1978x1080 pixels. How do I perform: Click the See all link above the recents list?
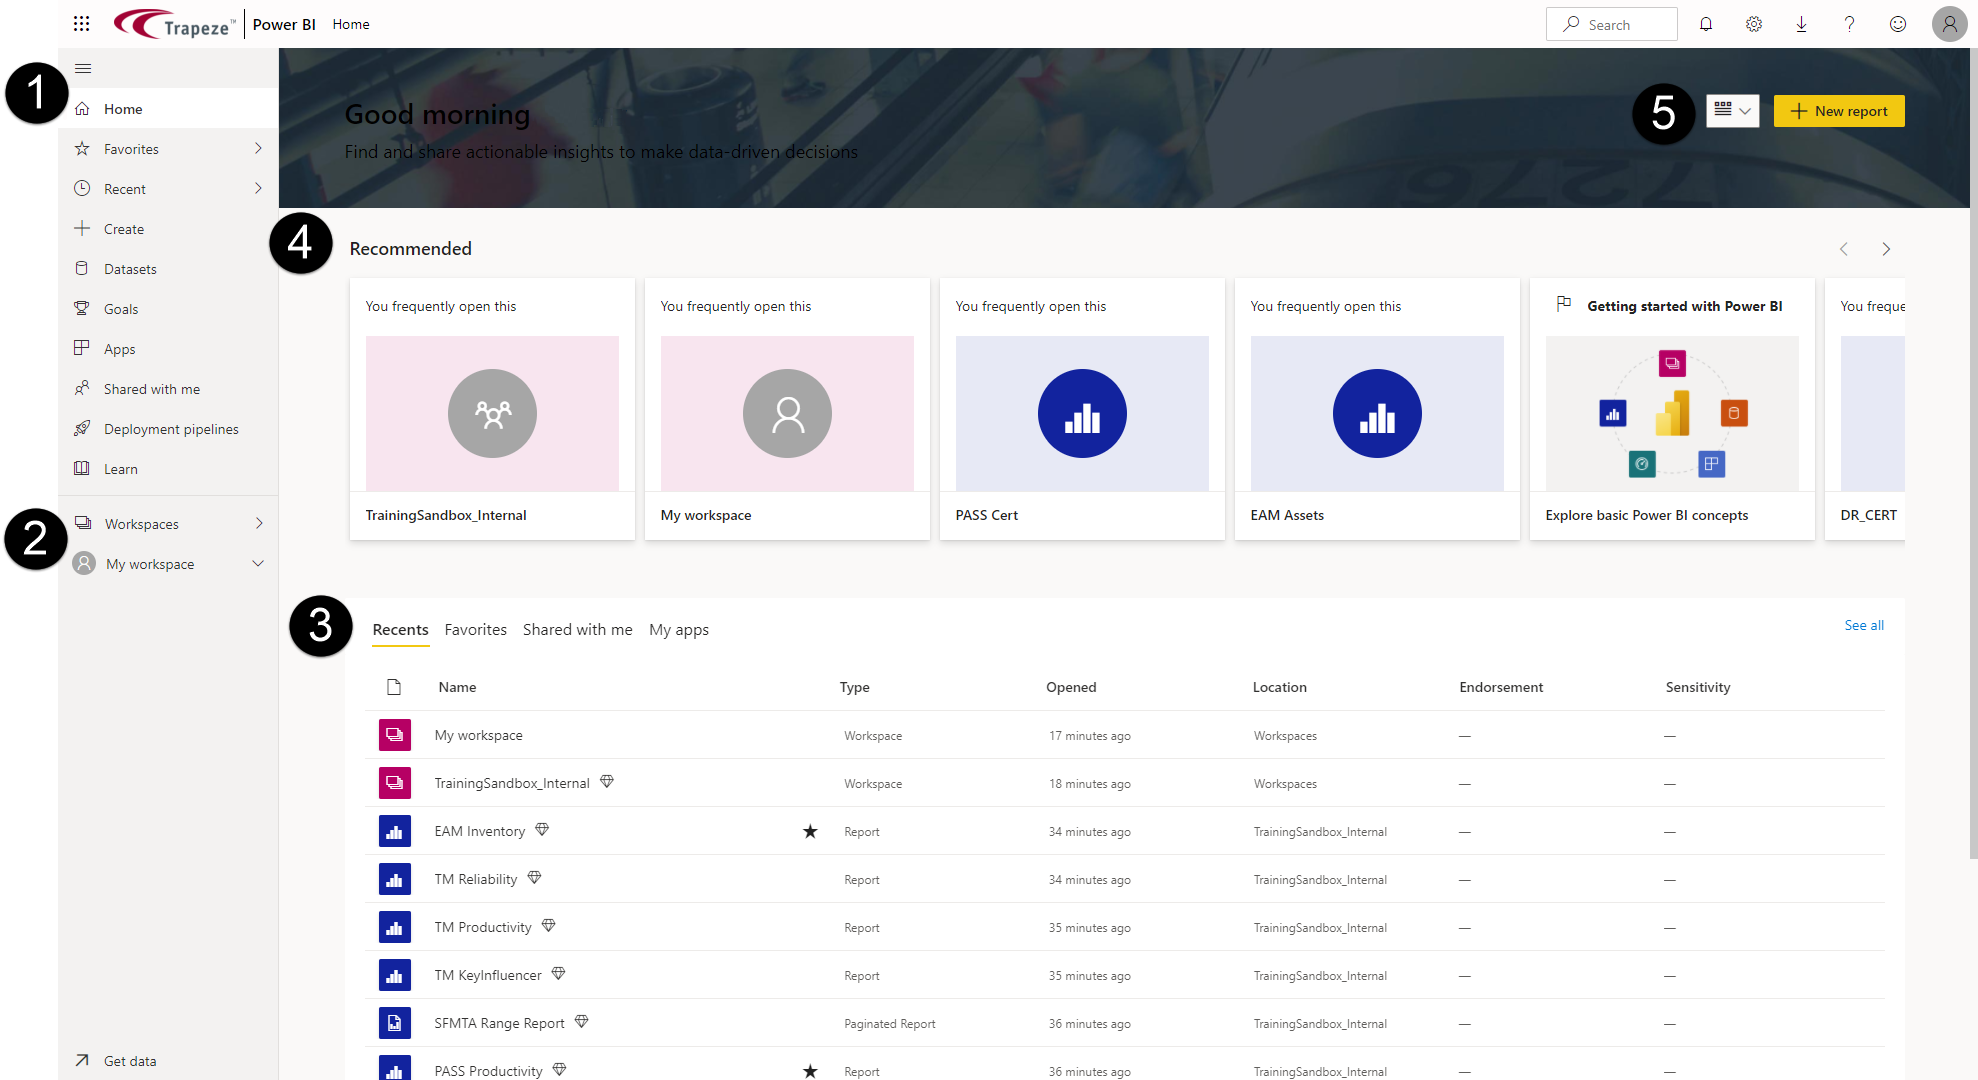[x=1863, y=624]
